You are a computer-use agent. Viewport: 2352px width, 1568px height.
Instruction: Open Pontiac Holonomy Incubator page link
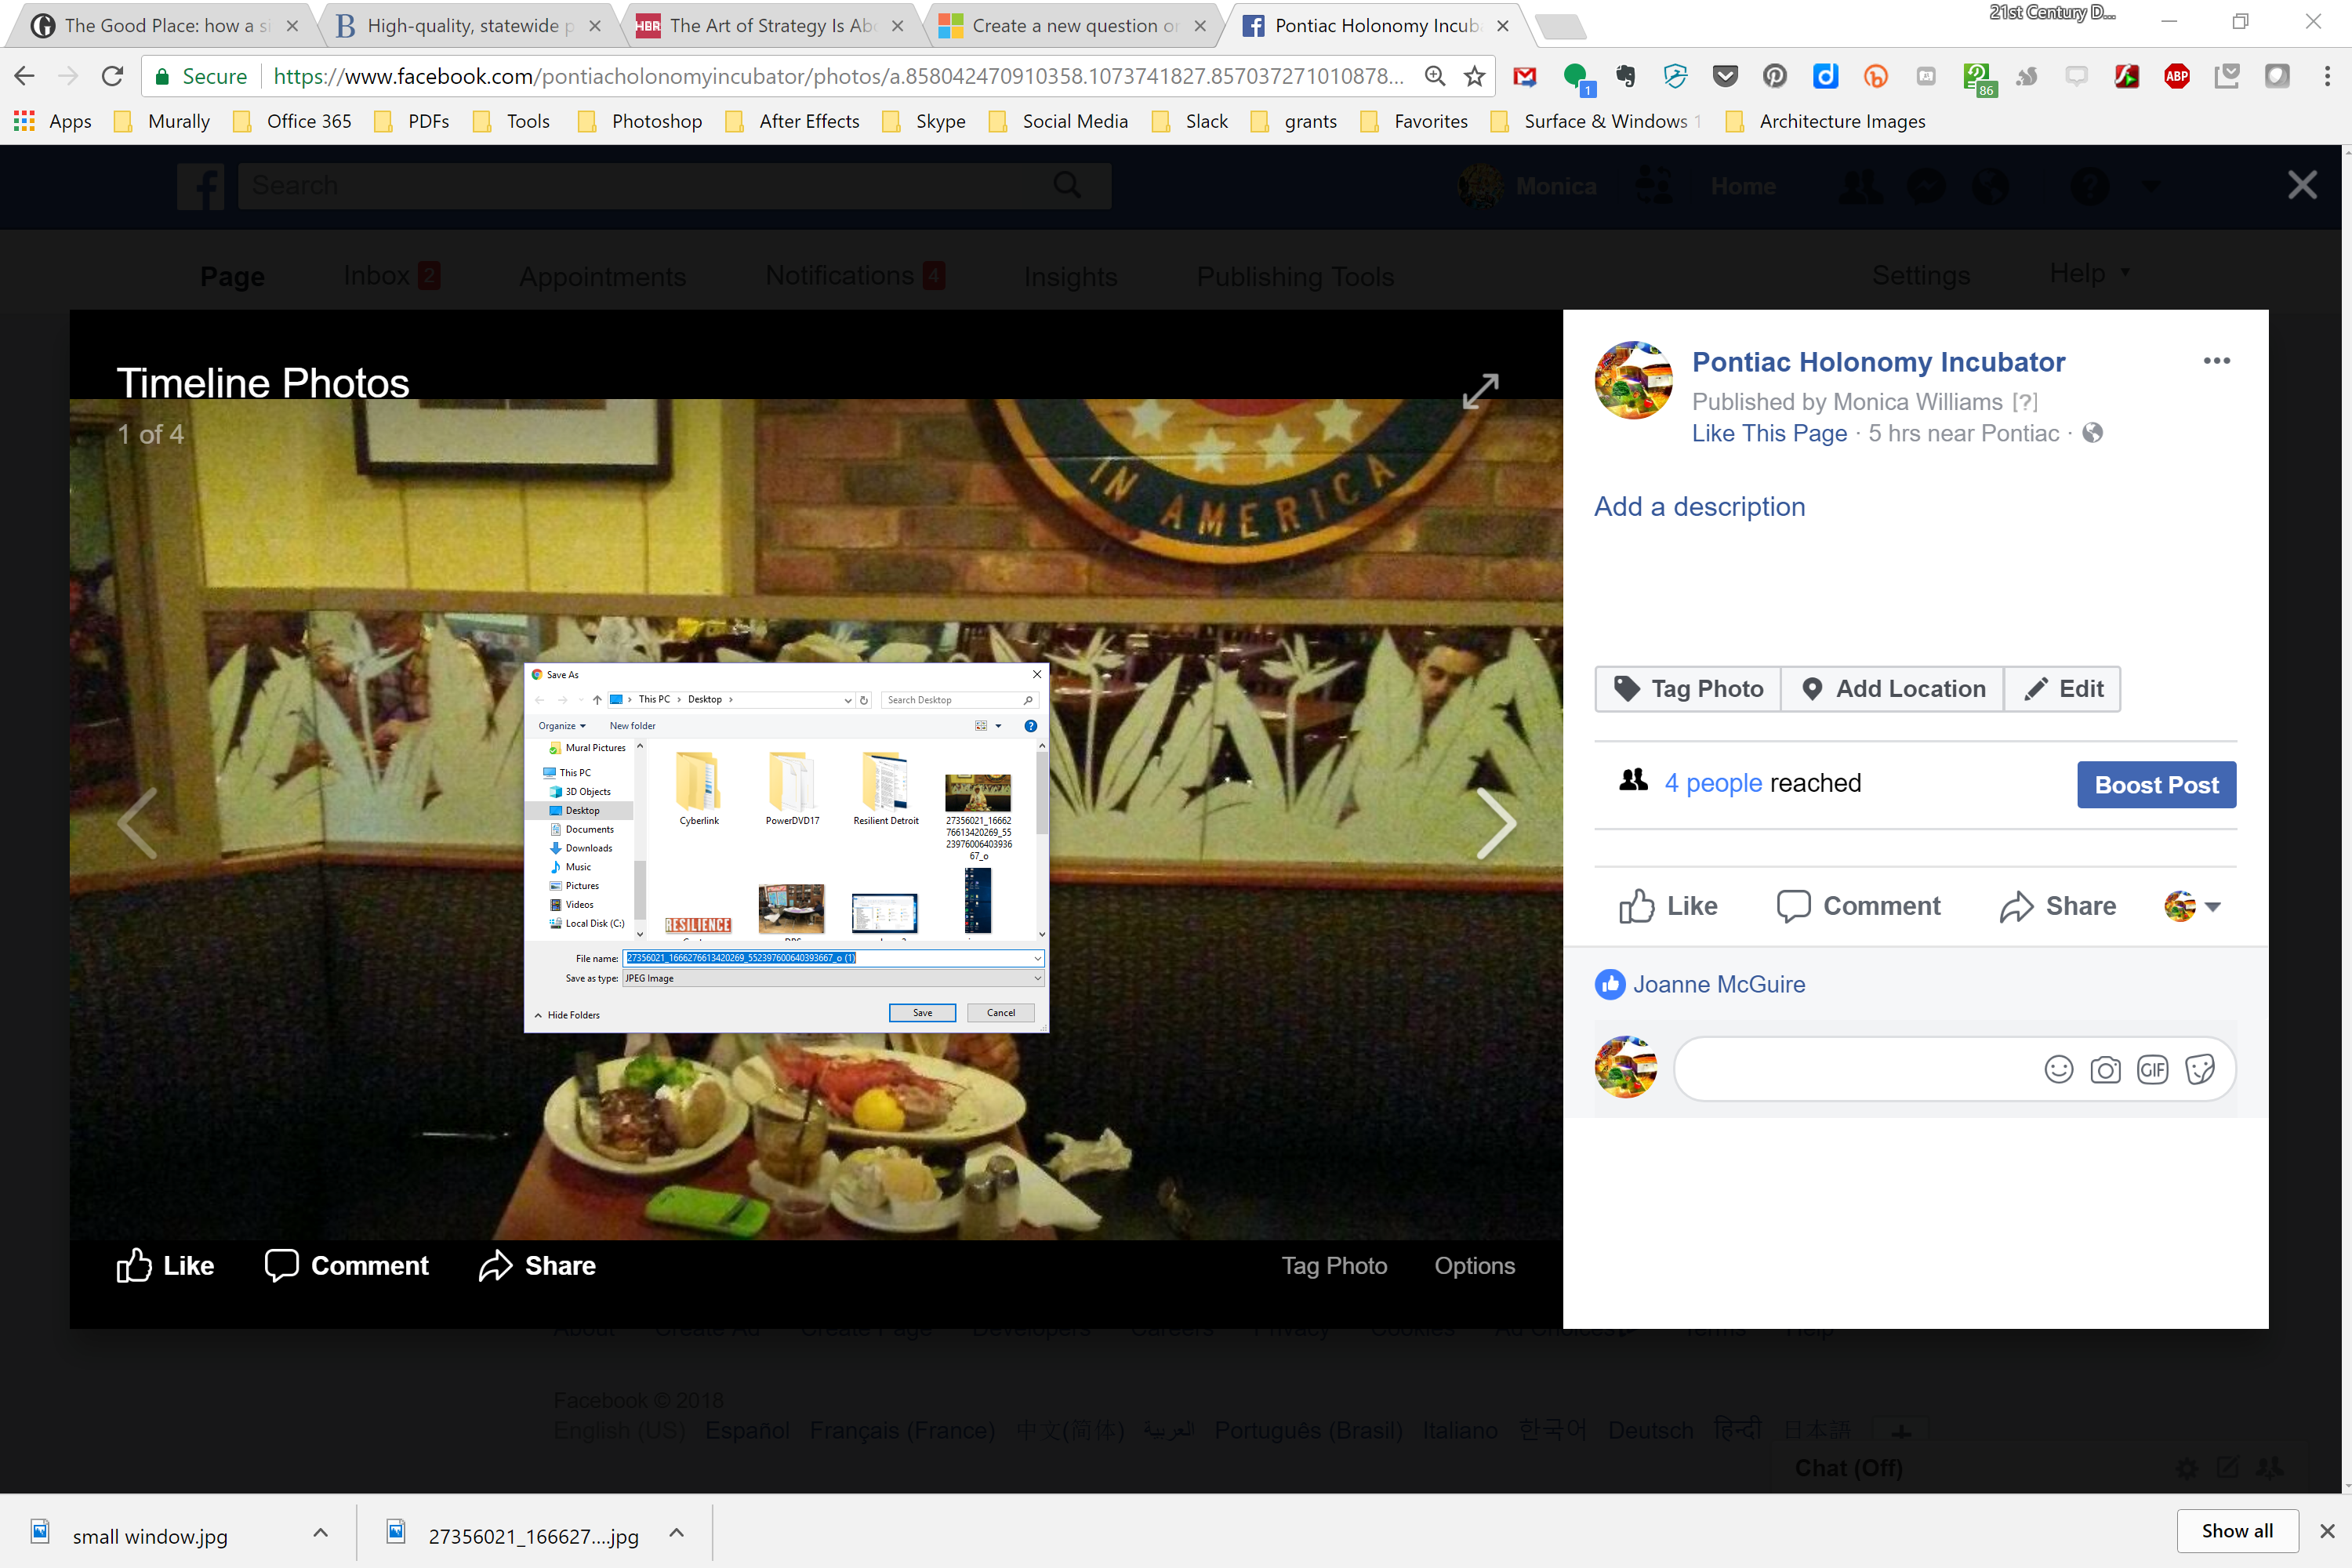pyautogui.click(x=1878, y=362)
